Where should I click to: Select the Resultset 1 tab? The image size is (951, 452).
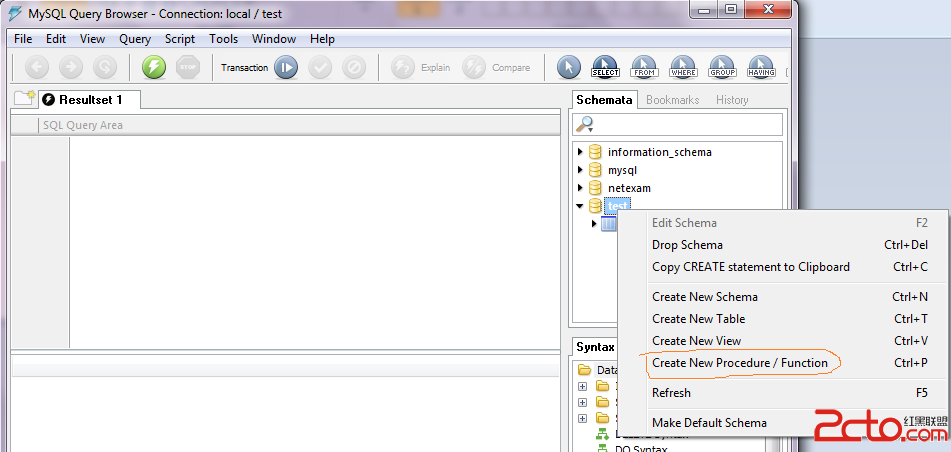pos(90,100)
